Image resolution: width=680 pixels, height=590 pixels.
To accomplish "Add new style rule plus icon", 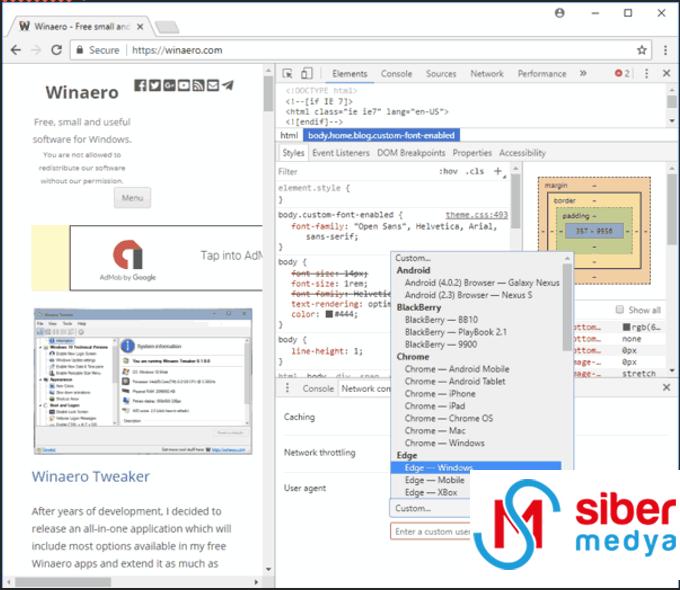I will [x=498, y=171].
